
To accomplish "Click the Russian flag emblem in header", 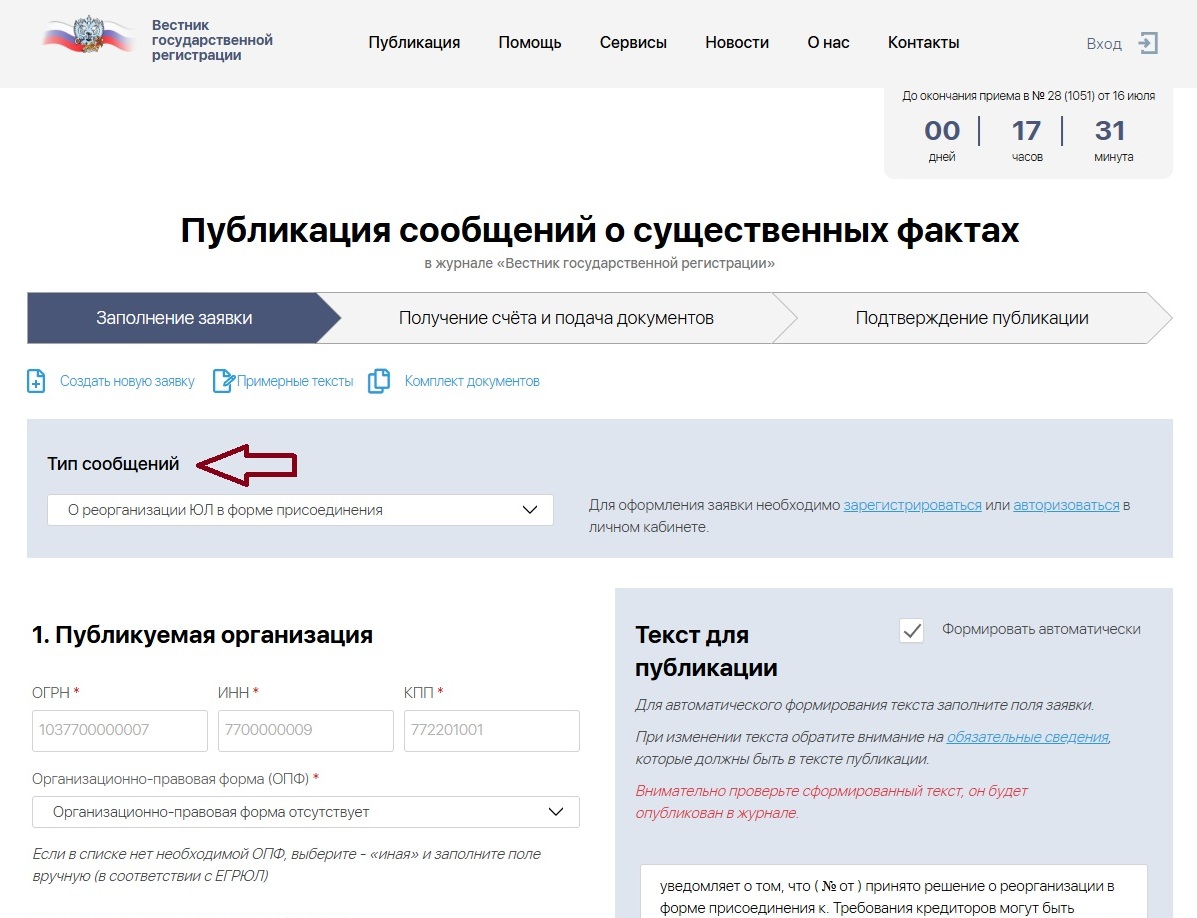I will [88, 33].
